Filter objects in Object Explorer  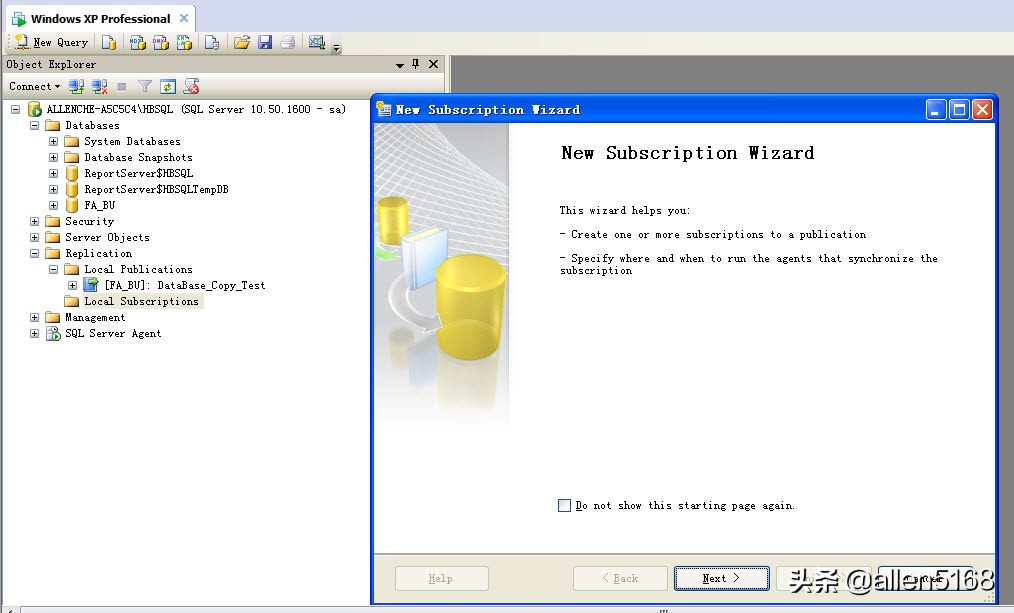pos(145,87)
